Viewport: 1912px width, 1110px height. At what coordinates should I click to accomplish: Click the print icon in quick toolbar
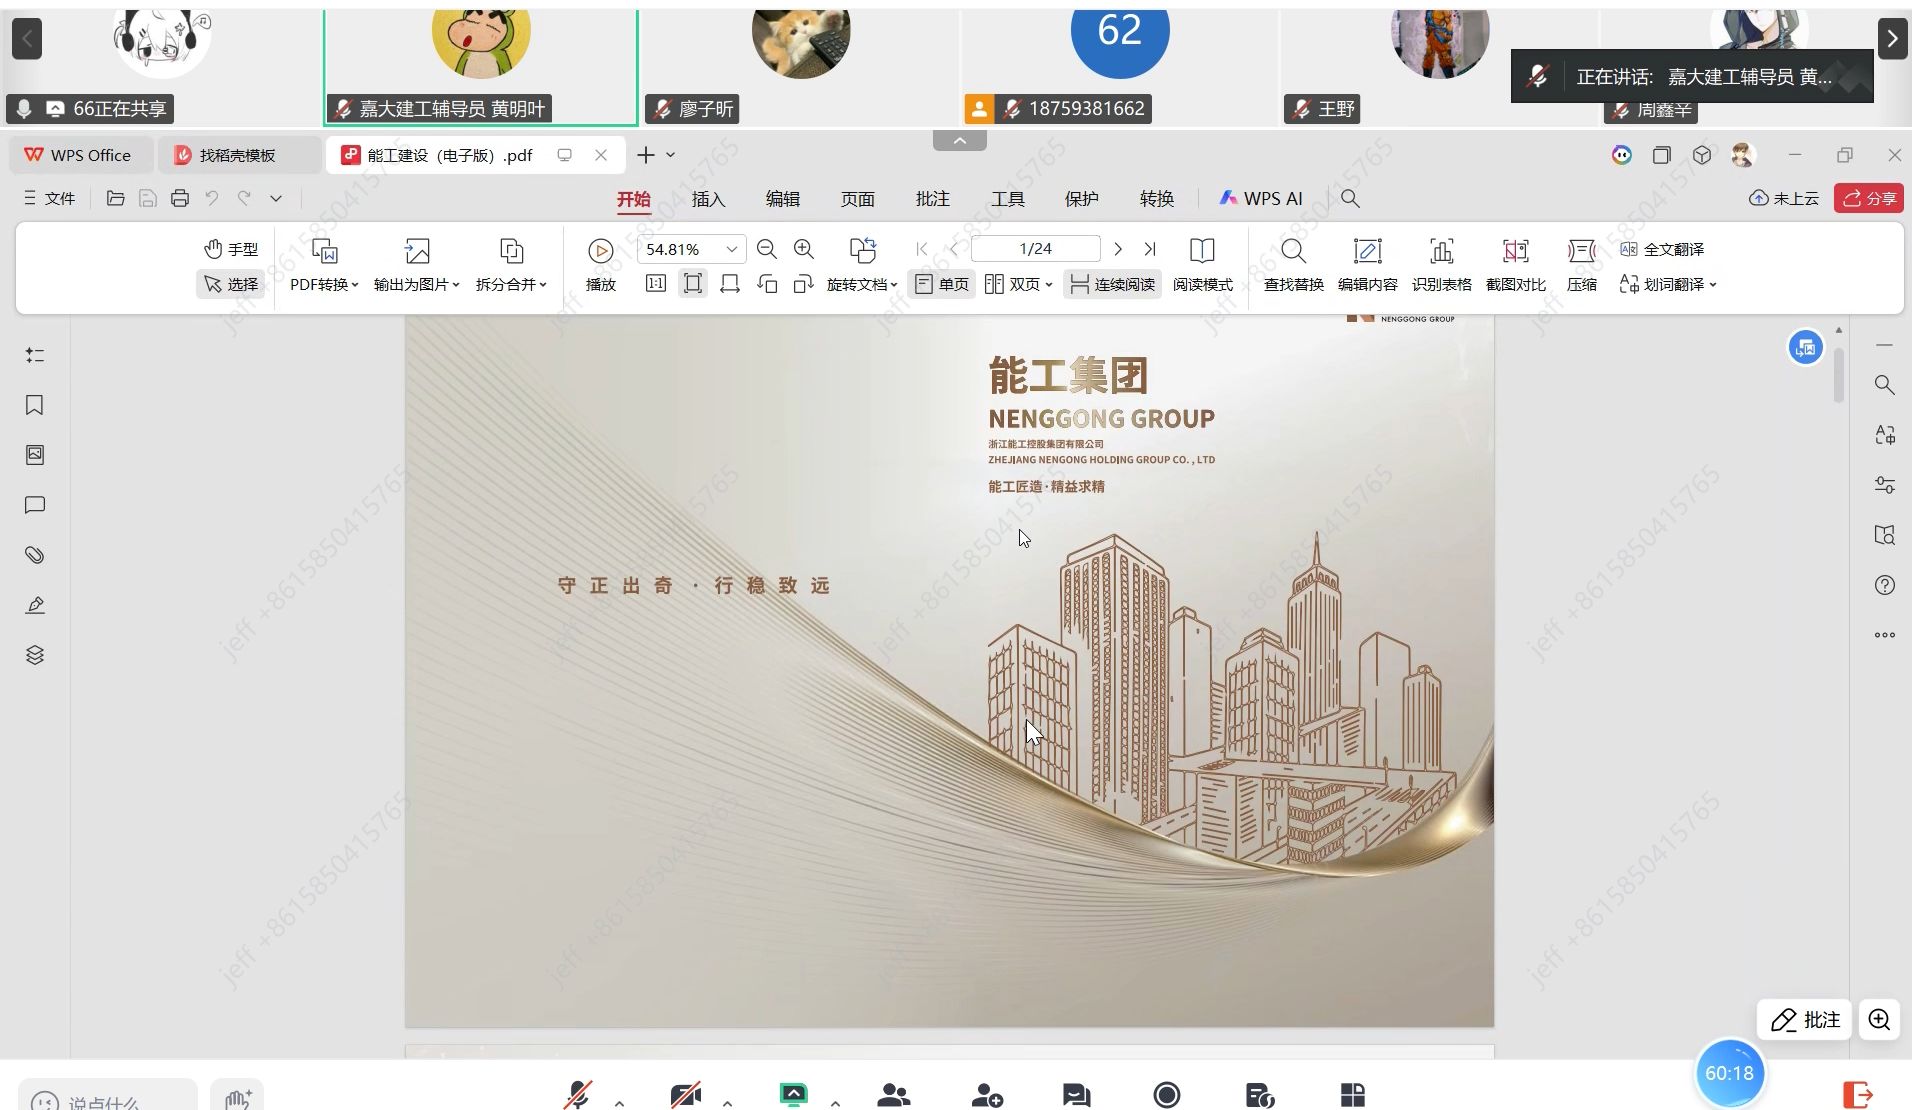(x=180, y=198)
